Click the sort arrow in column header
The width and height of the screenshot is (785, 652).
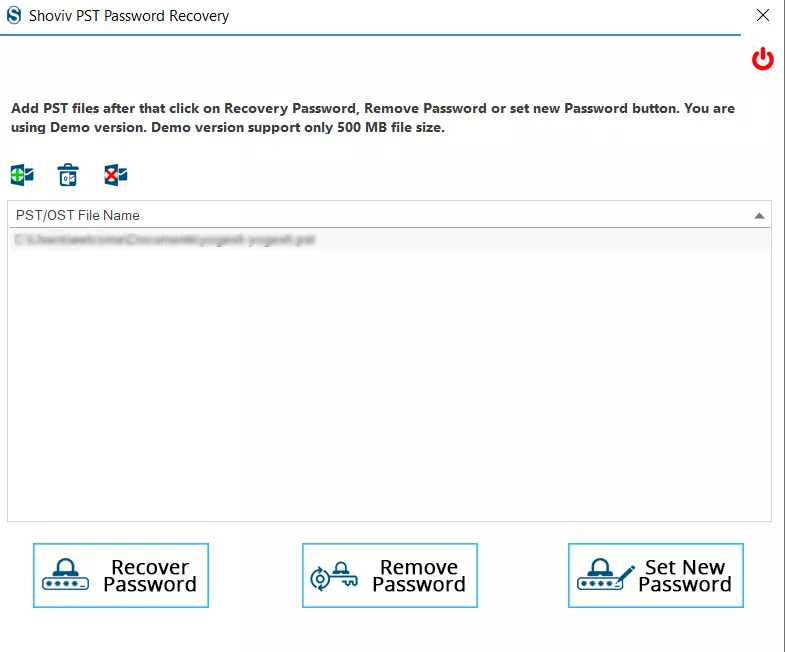pyautogui.click(x=759, y=216)
